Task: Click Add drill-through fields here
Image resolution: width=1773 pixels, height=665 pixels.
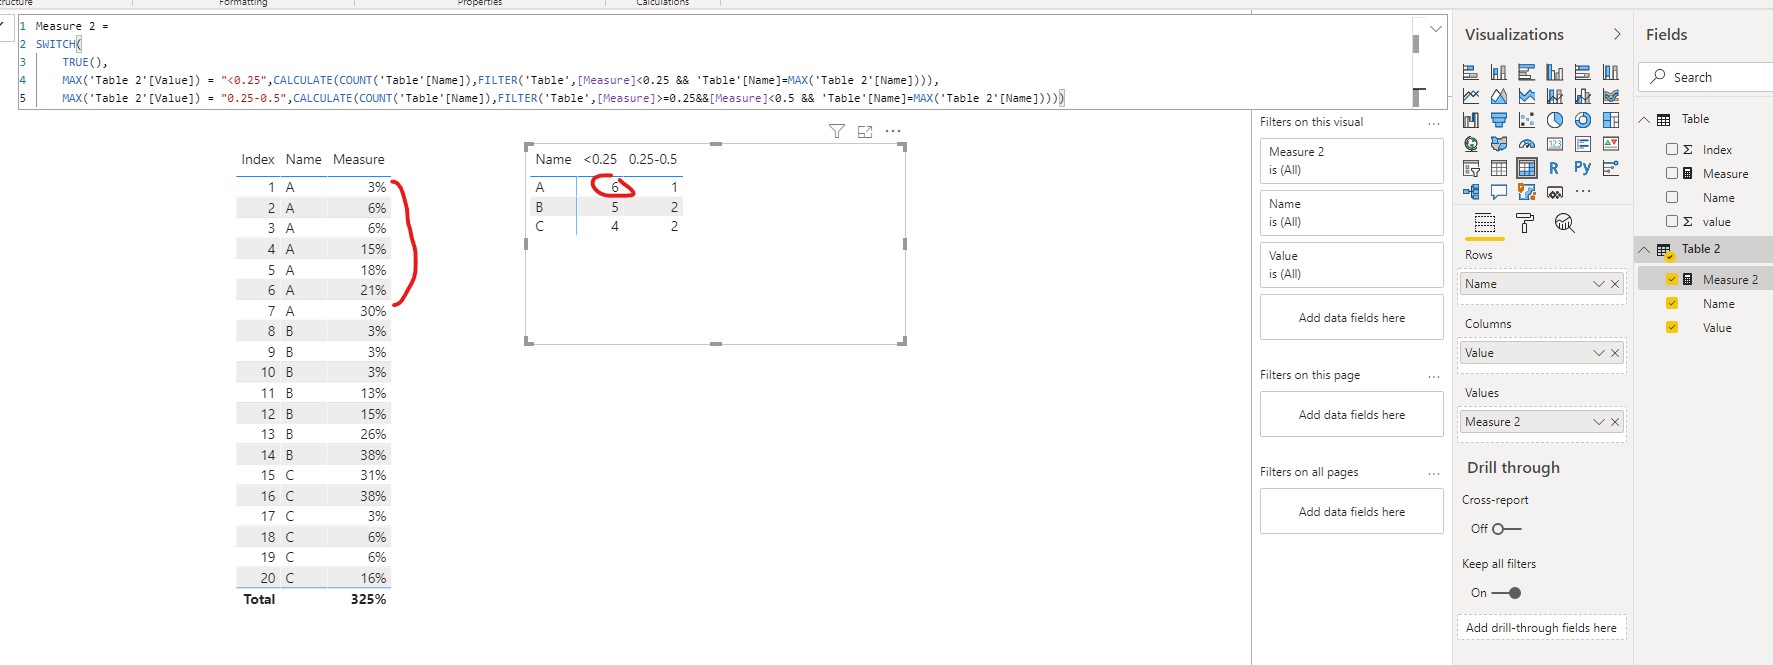Action: [x=1541, y=627]
